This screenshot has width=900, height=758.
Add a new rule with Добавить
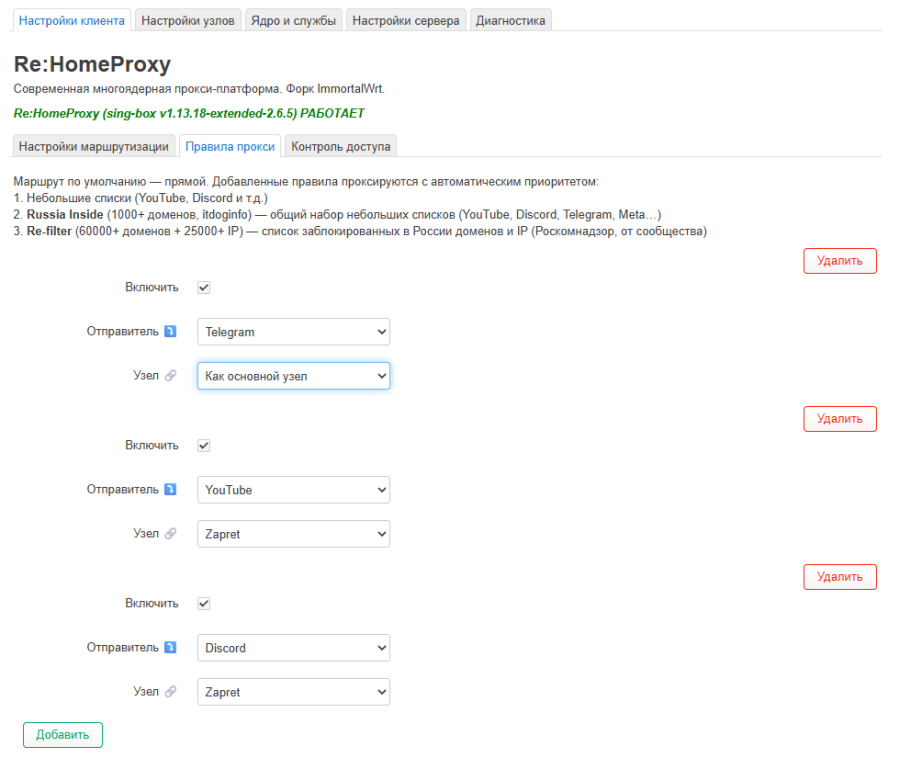click(x=63, y=735)
